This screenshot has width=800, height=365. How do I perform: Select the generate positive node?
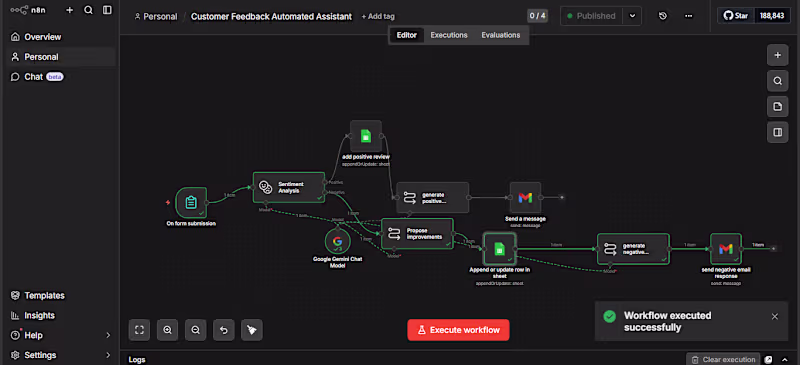433,198
